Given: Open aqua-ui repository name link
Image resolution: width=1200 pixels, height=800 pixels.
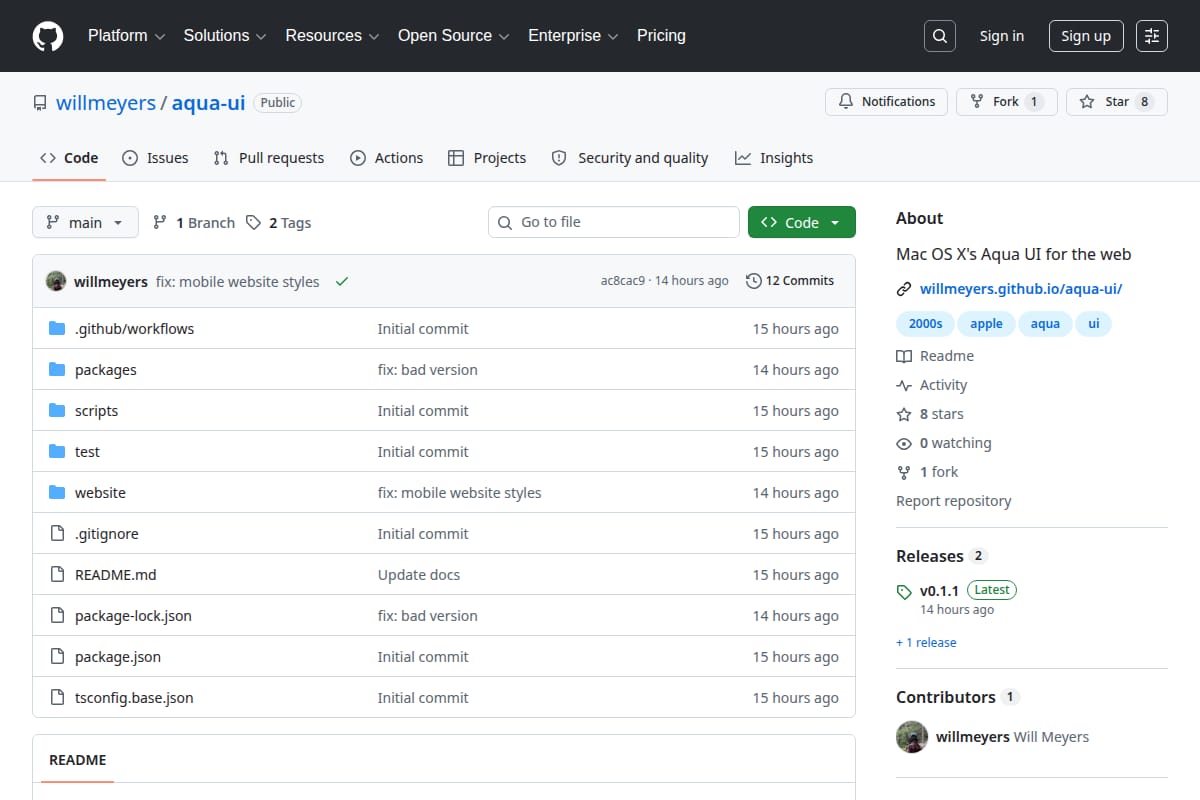Looking at the screenshot, I should [208, 103].
